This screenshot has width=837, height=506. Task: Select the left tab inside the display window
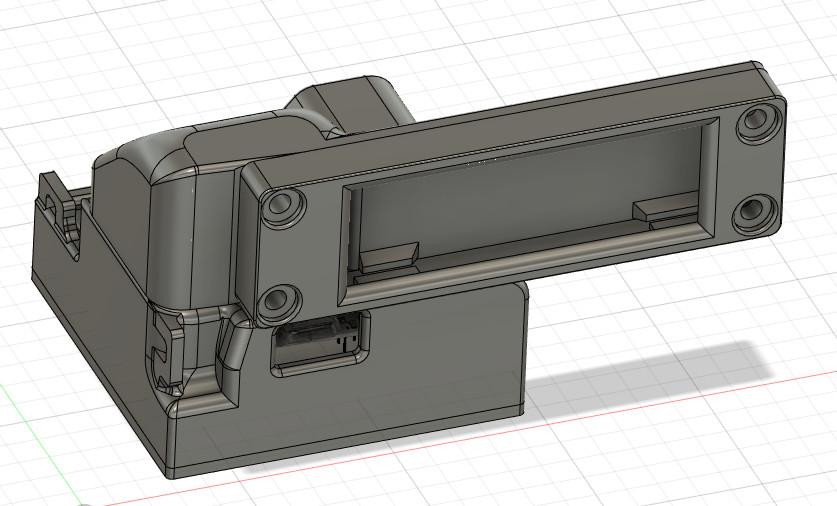pos(389,256)
